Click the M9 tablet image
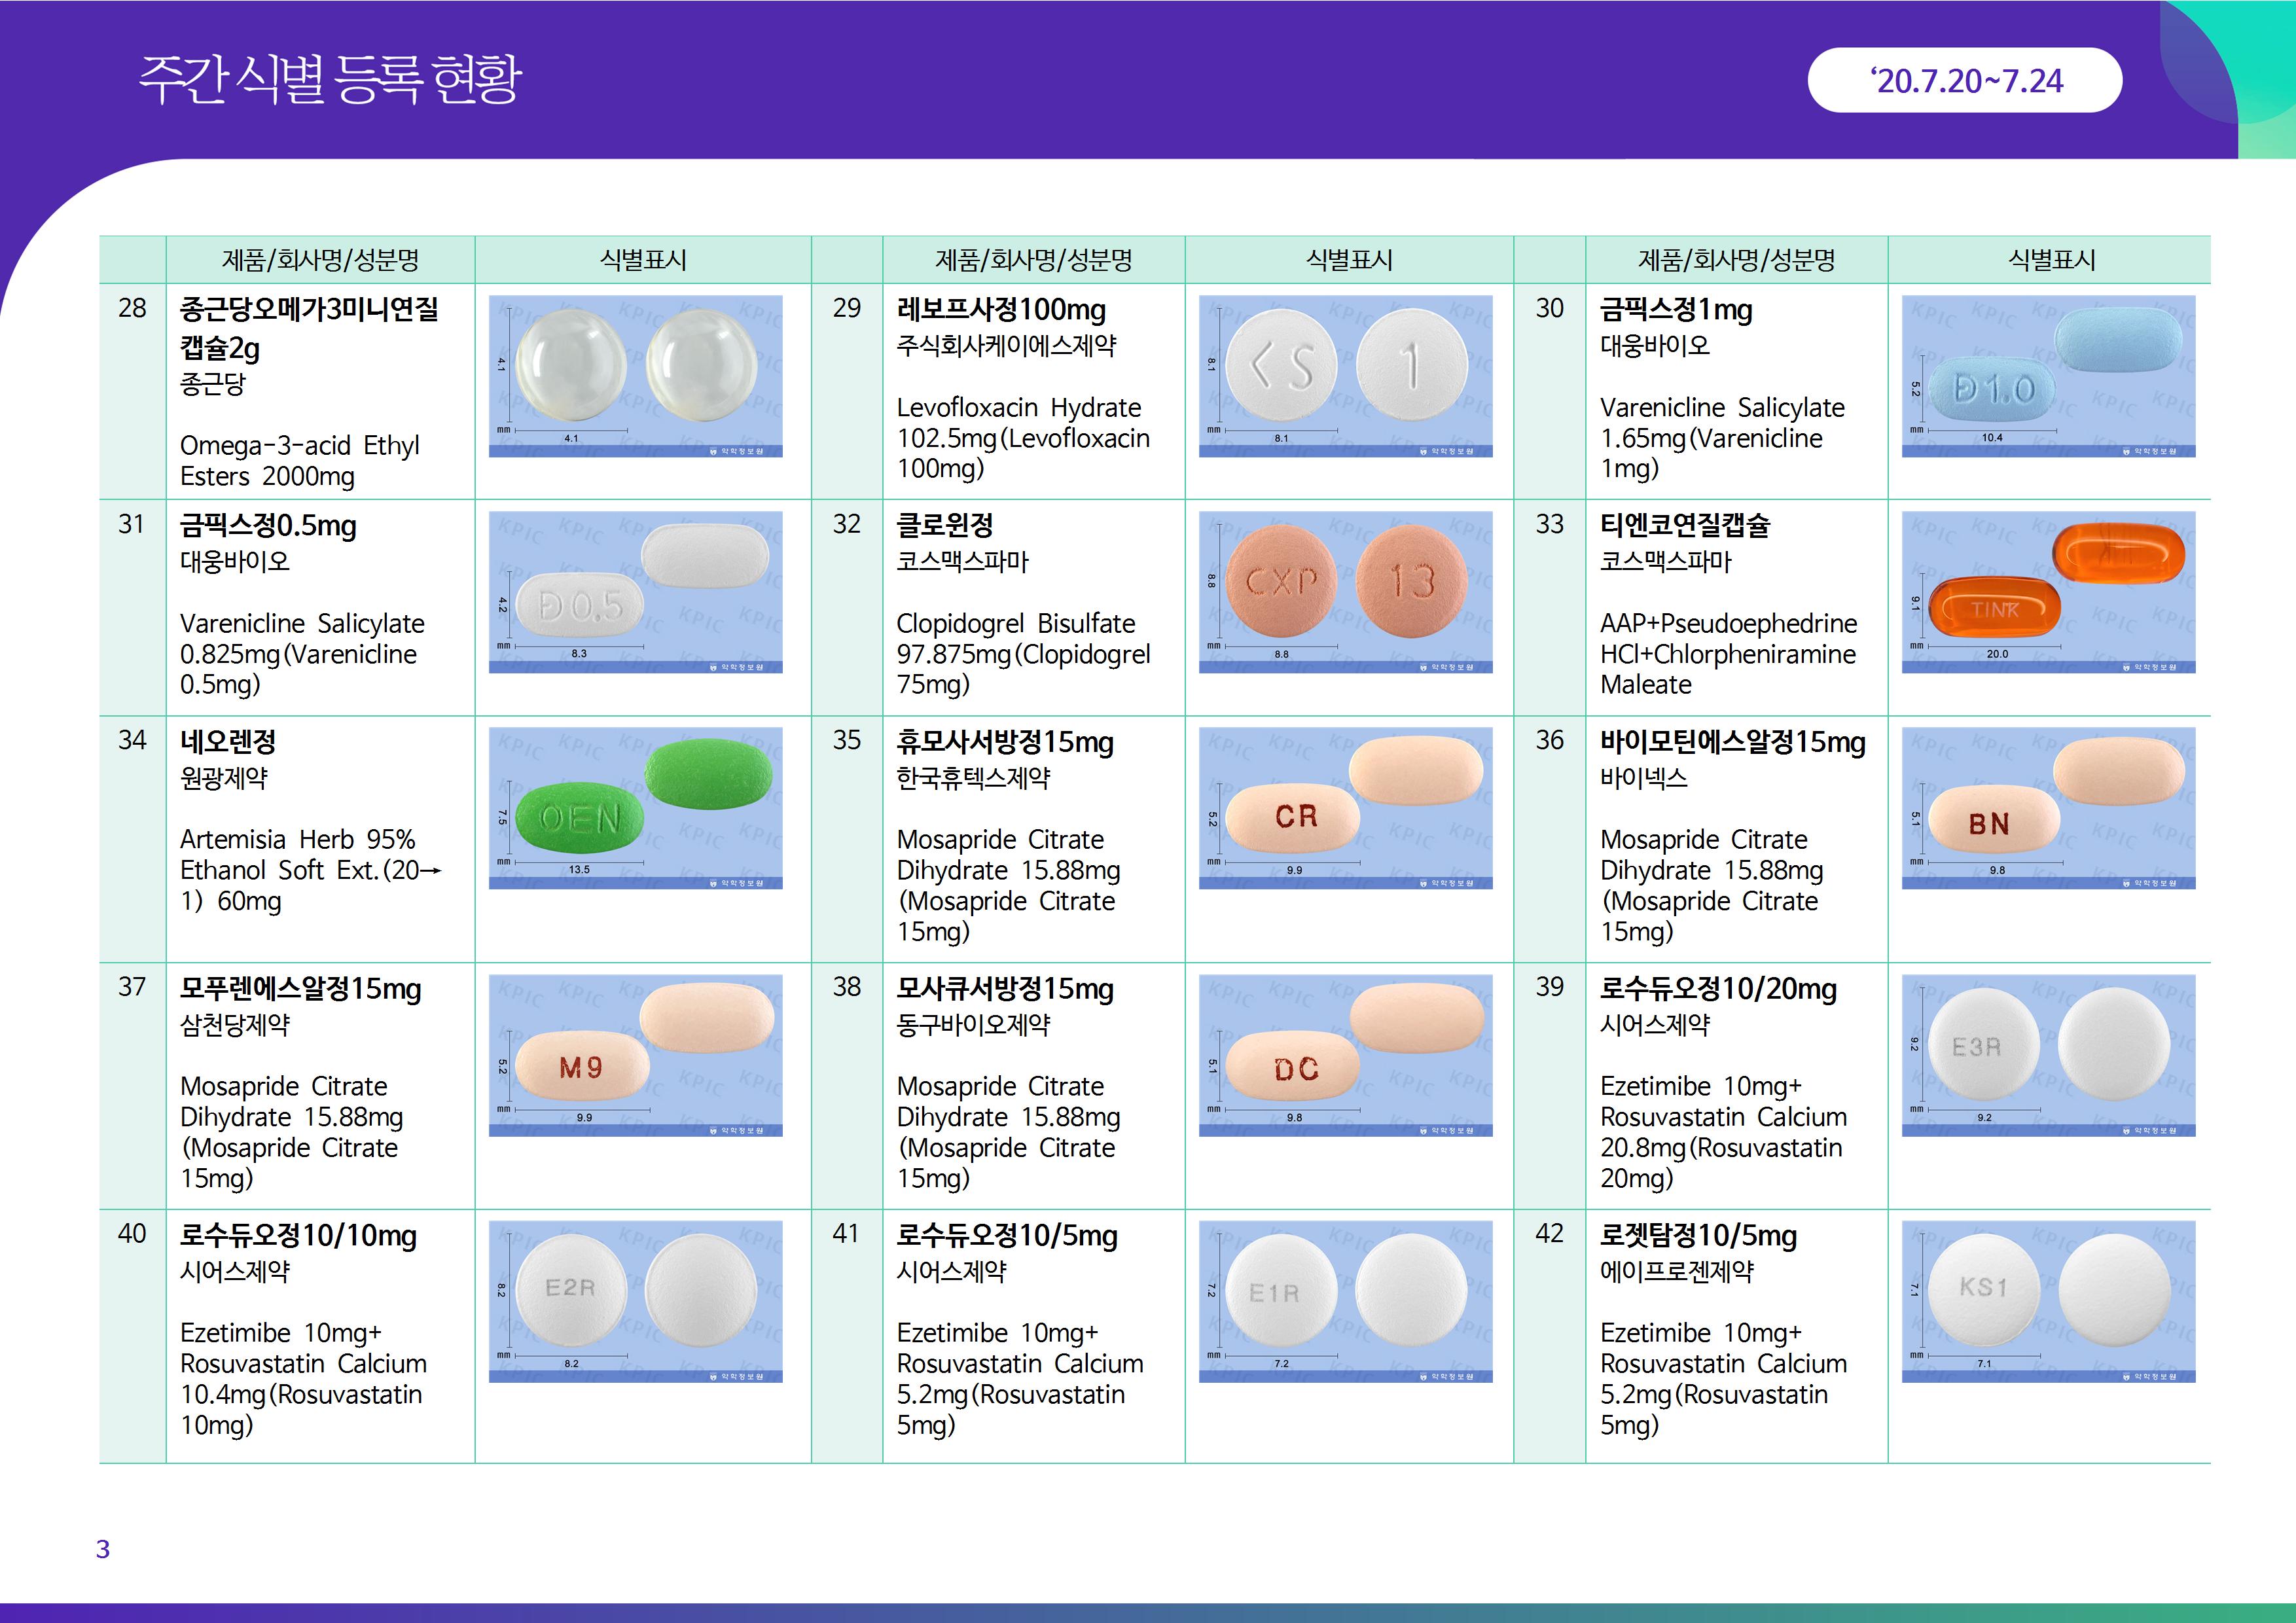 (x=635, y=1055)
